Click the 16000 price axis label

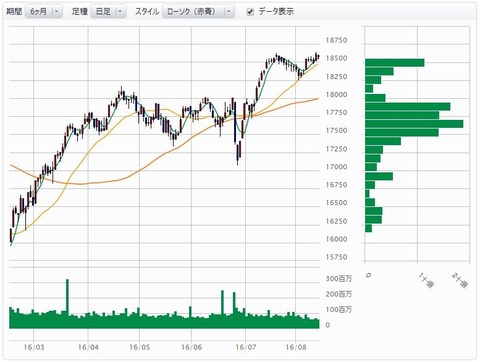pyautogui.click(x=336, y=239)
